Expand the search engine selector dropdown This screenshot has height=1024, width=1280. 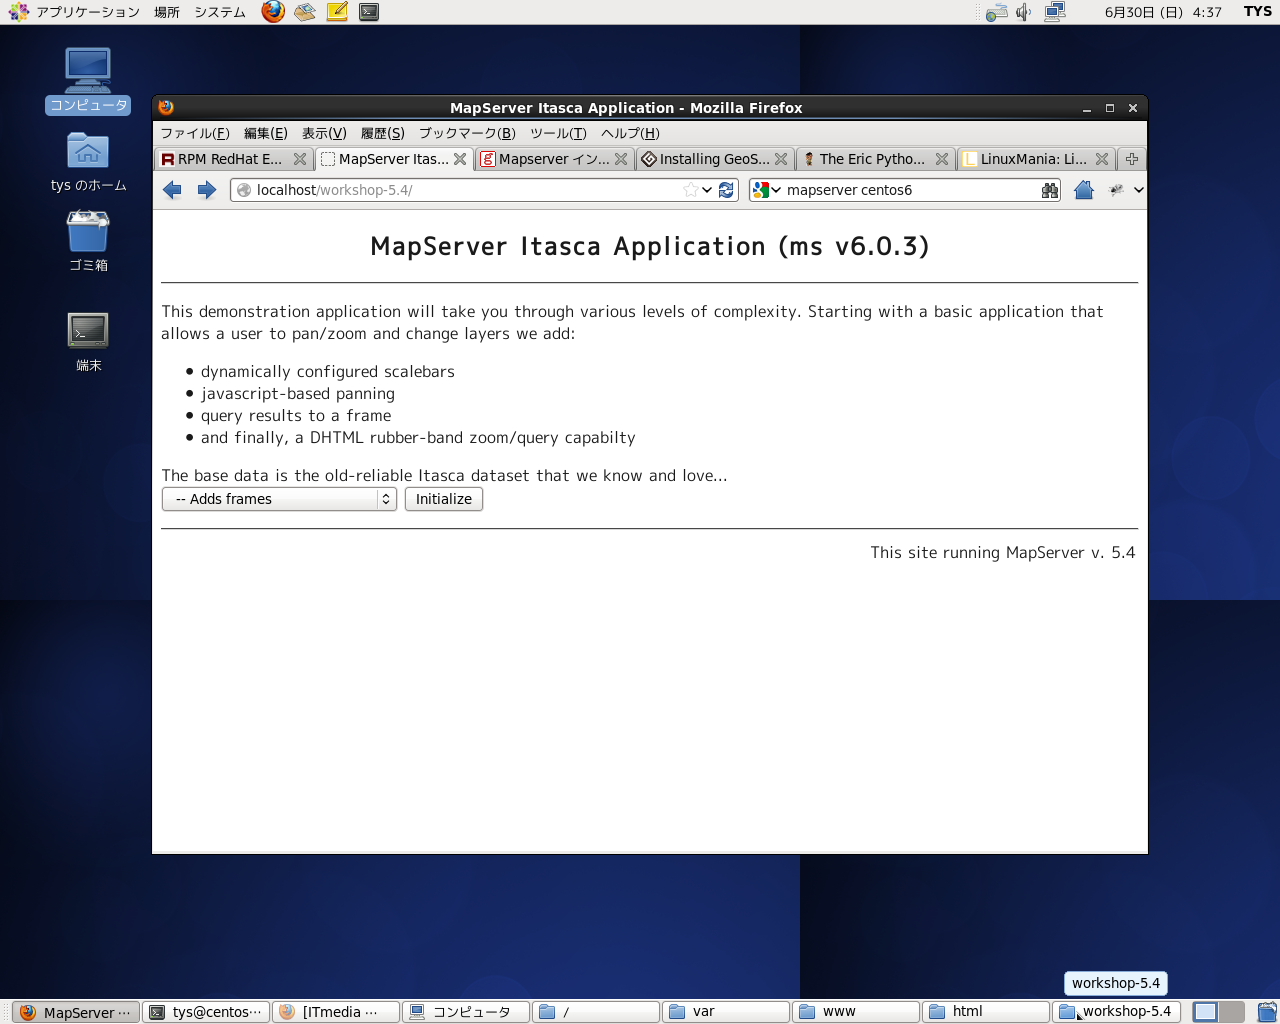[x=766, y=190]
